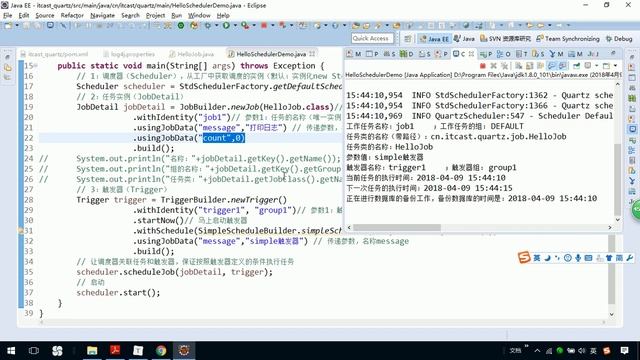Open the Source menu
Viewport: 640px width, 360px height.
pyautogui.click(x=45, y=16)
